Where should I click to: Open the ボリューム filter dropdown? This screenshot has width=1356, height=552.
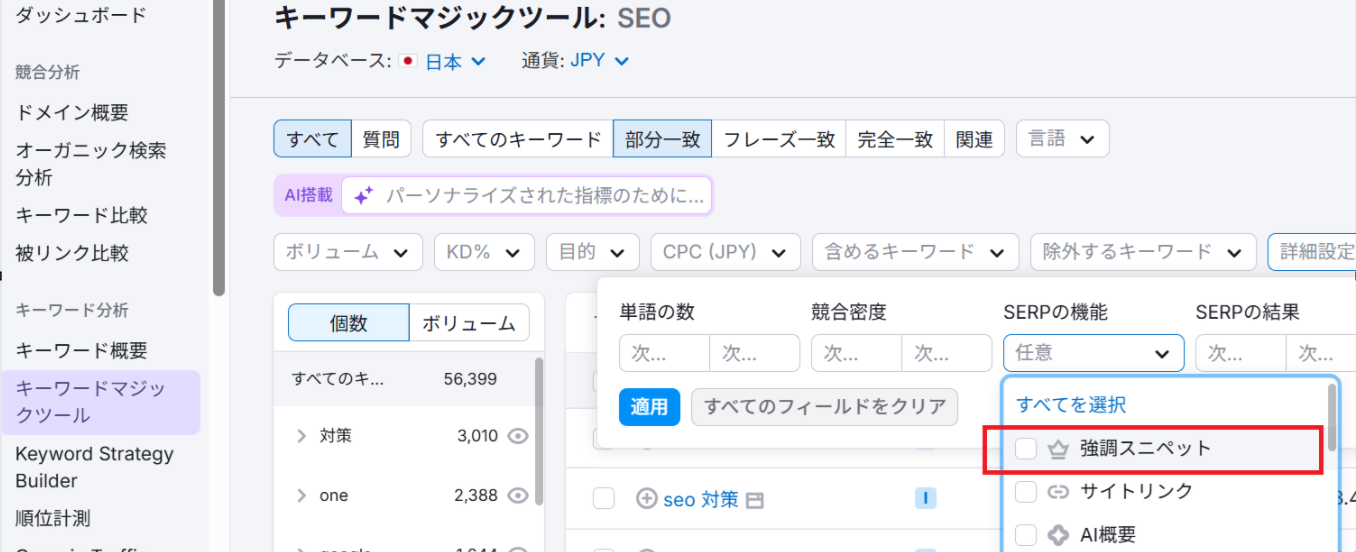(x=347, y=252)
